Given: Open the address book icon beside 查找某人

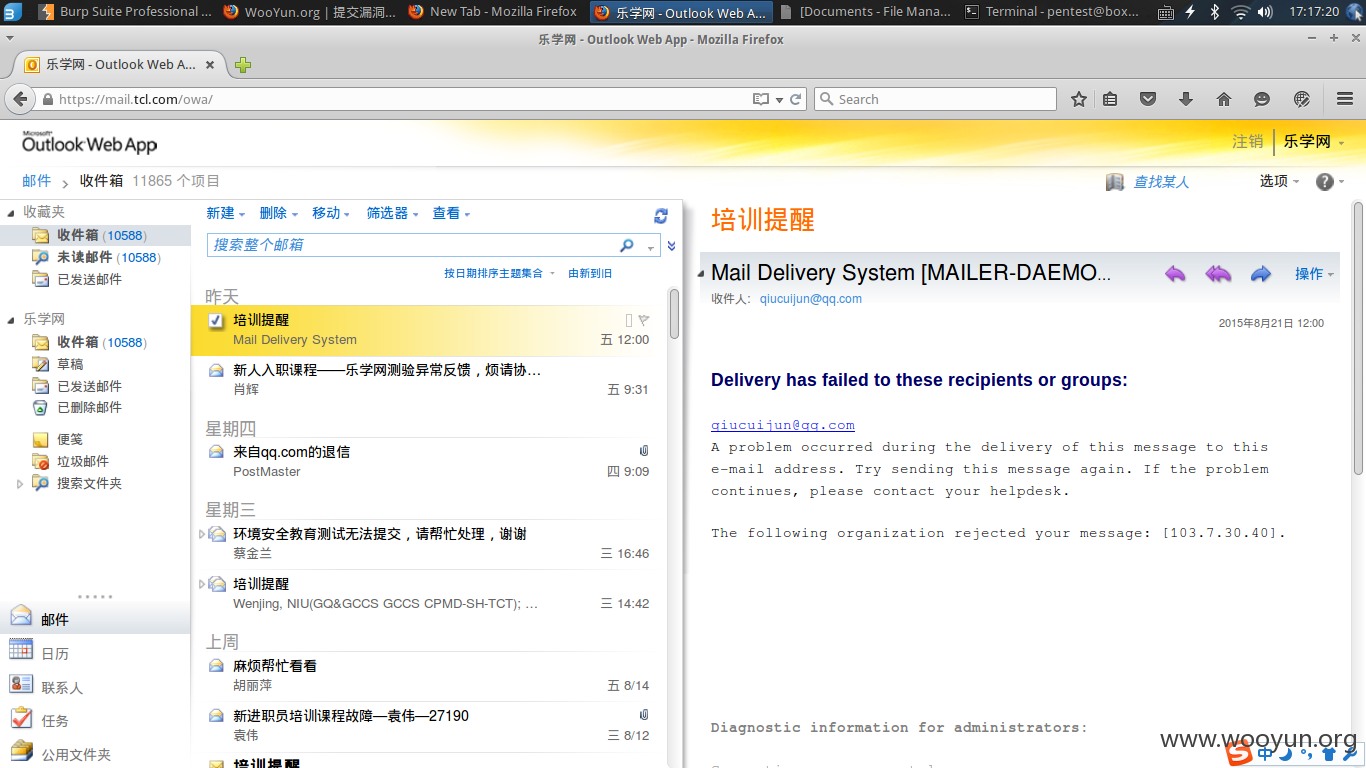Looking at the screenshot, I should pyautogui.click(x=1115, y=182).
